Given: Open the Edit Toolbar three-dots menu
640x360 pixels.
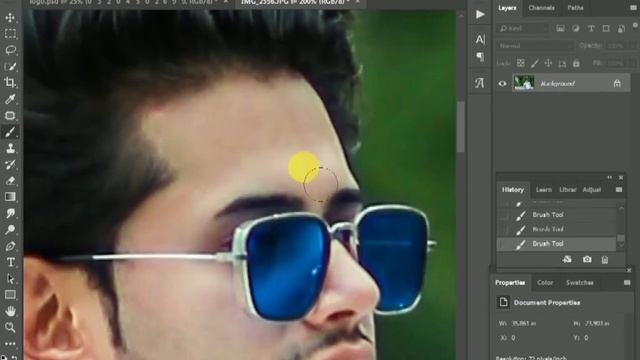Looking at the screenshot, I should click(10, 344).
